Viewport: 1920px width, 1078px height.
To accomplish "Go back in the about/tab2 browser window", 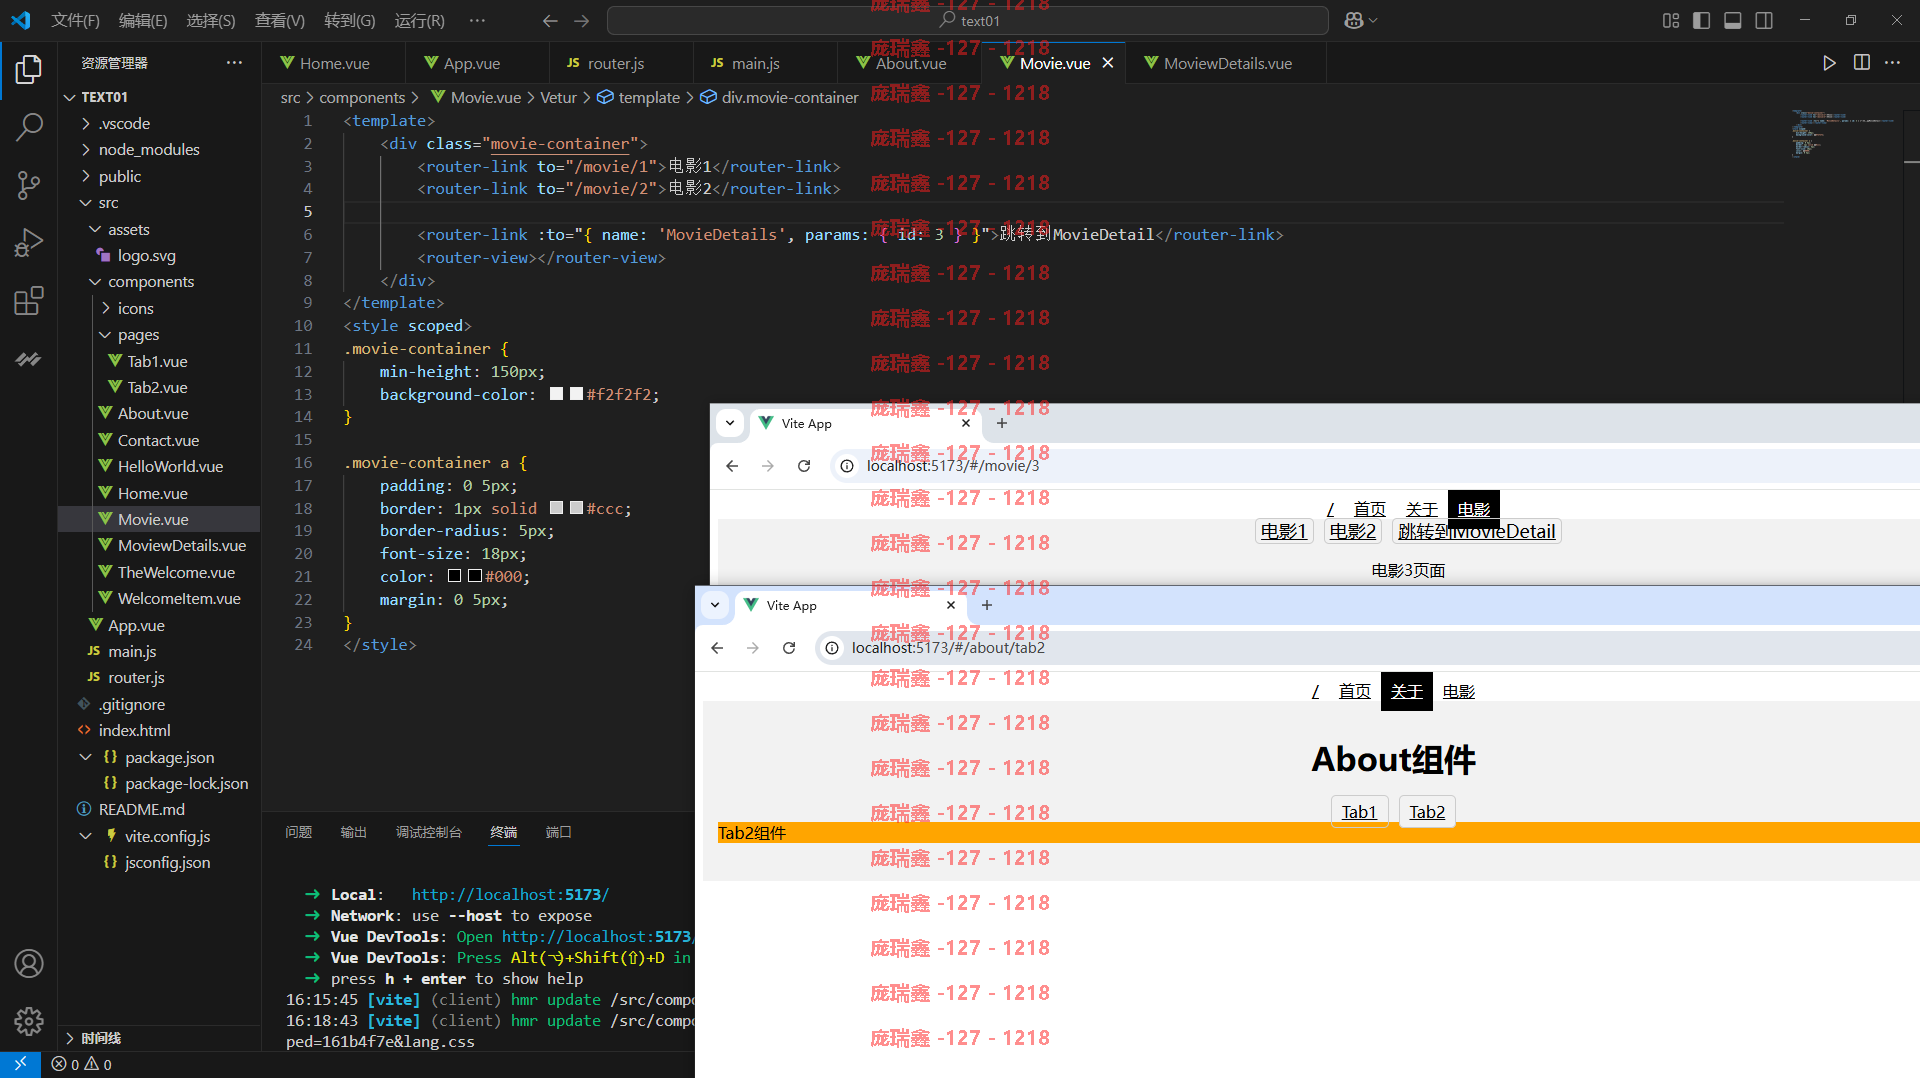I will (x=717, y=648).
